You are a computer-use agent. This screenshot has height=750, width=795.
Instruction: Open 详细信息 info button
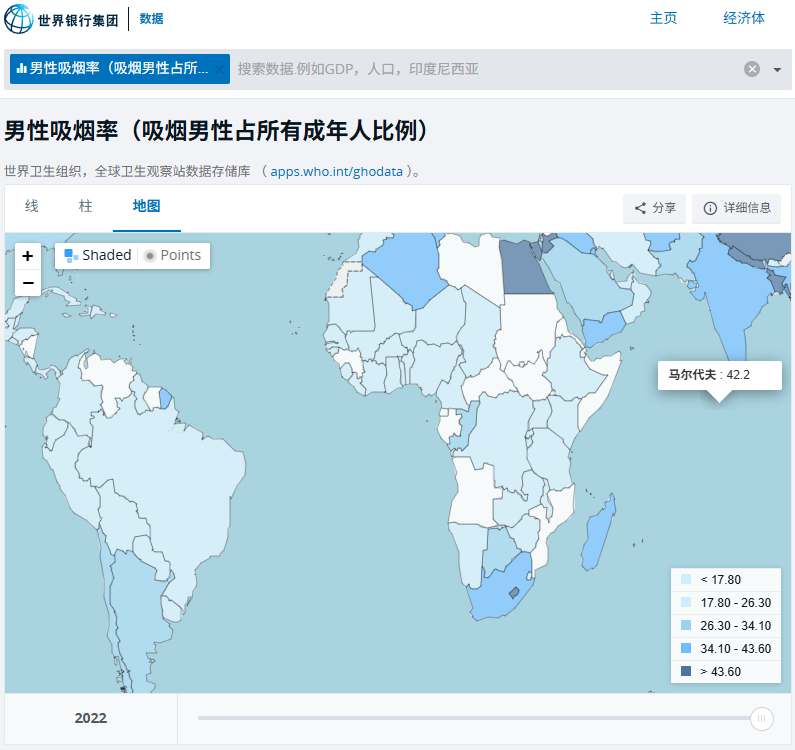point(736,208)
